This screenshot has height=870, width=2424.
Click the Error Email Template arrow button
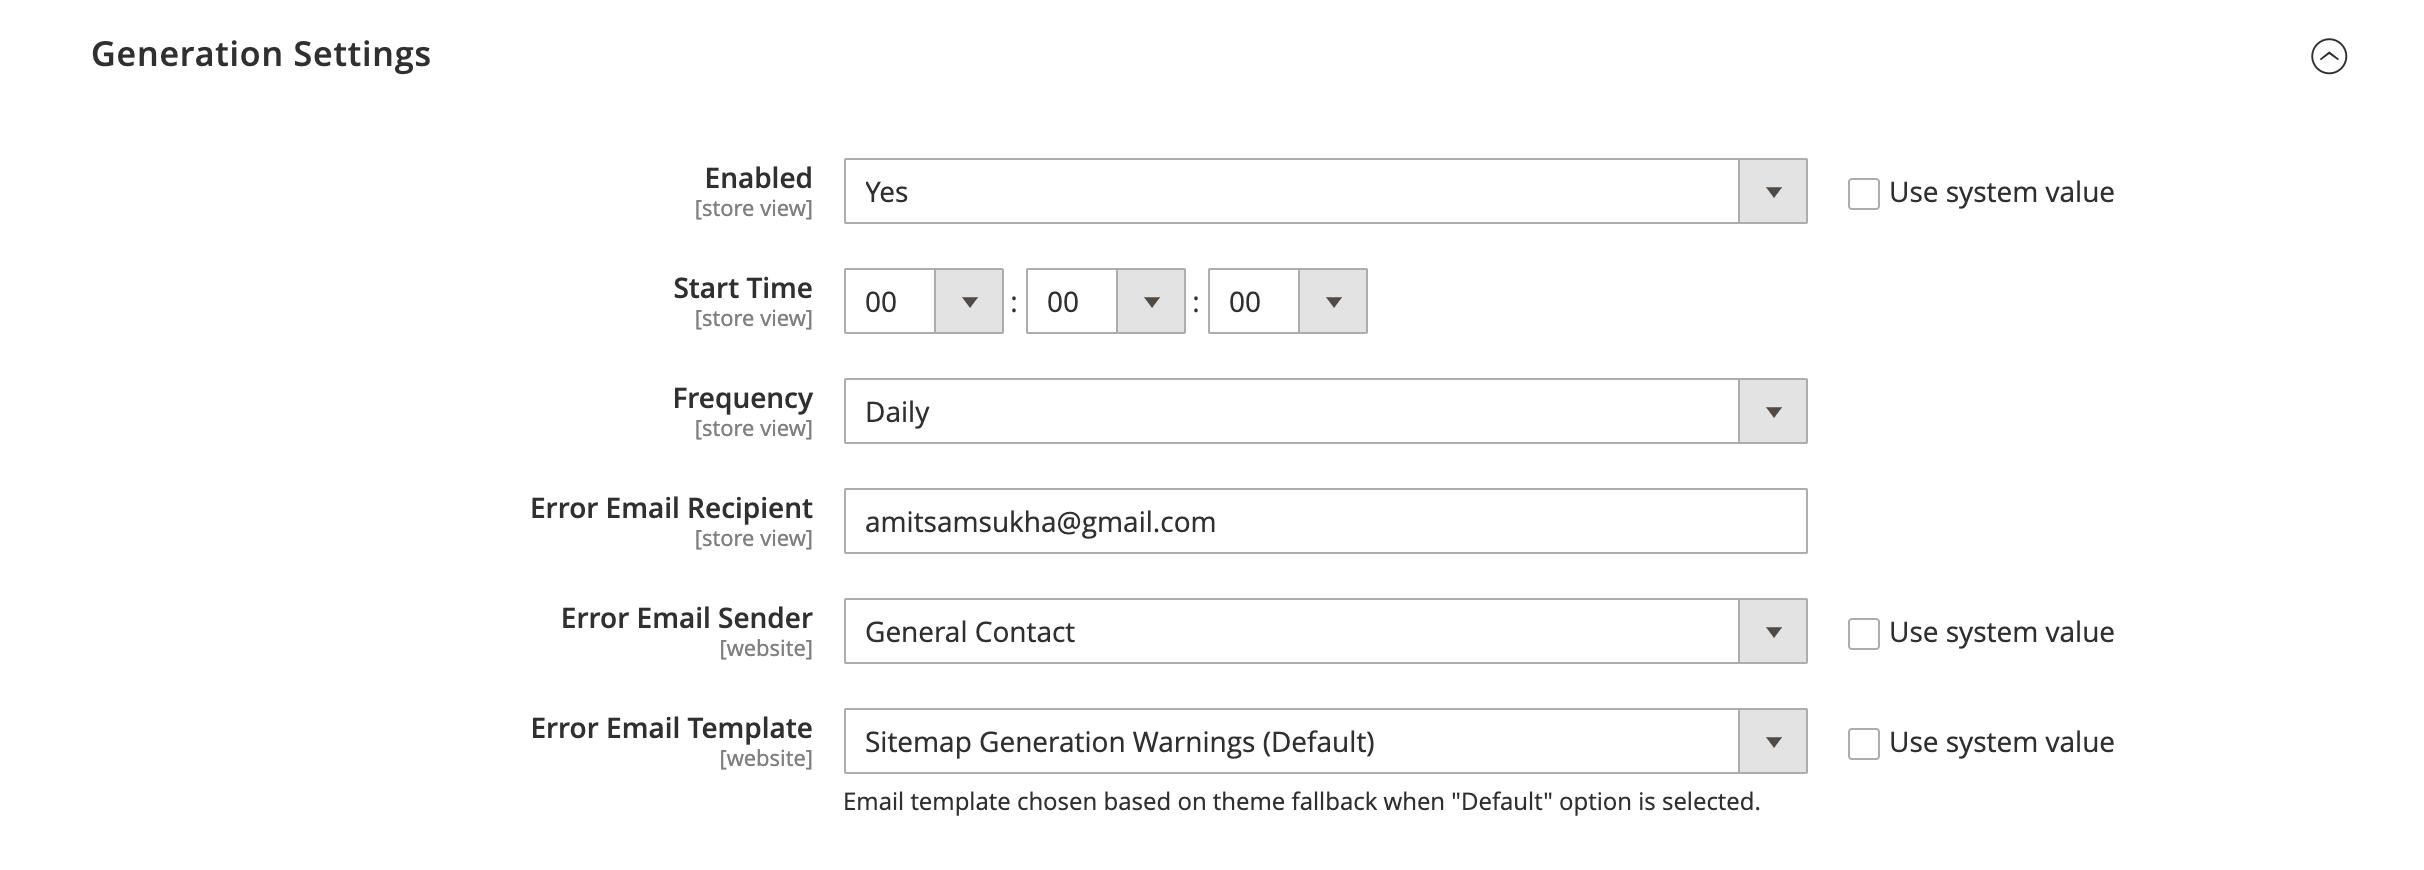click(1773, 741)
